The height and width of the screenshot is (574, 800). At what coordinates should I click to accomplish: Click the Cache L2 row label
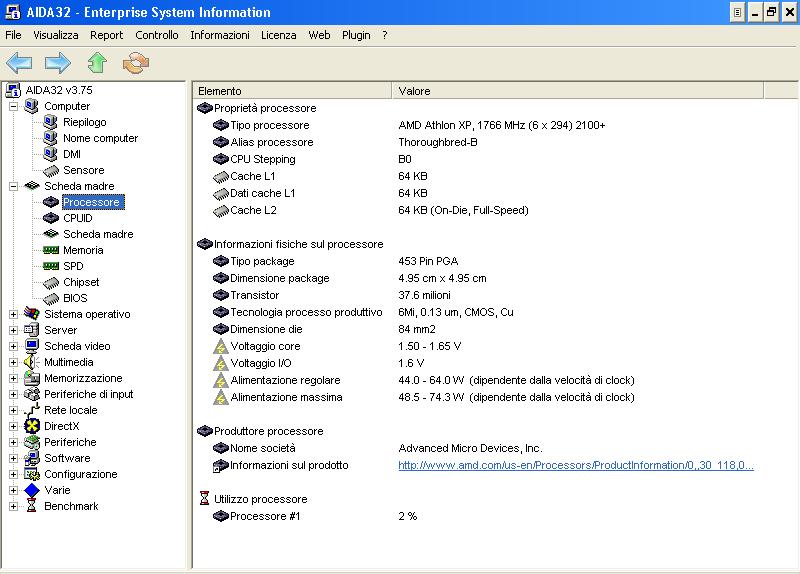253,210
